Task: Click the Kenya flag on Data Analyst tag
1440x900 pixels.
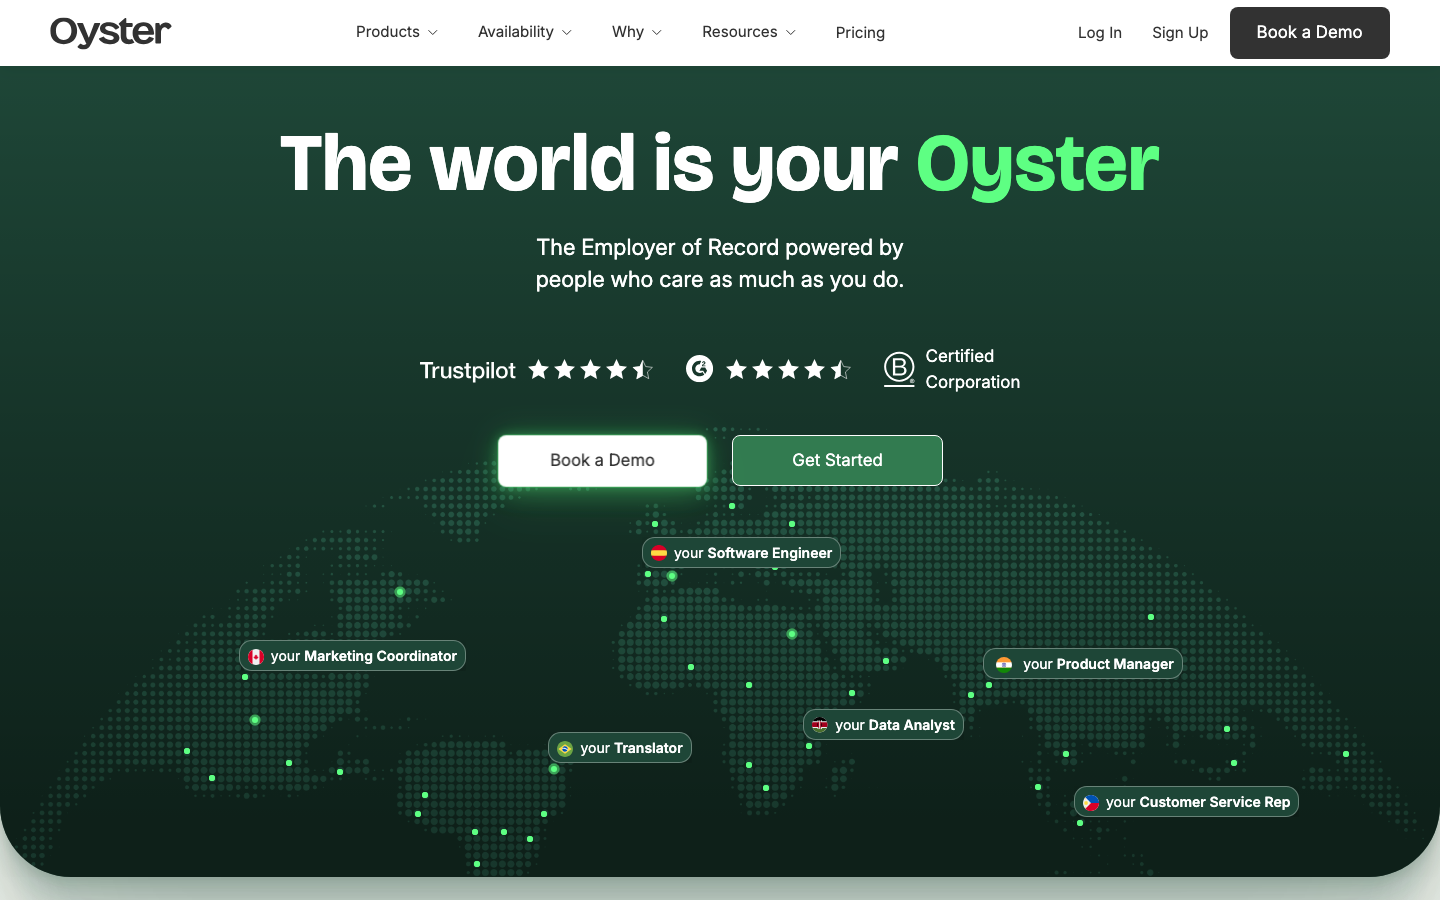Action: (820, 725)
